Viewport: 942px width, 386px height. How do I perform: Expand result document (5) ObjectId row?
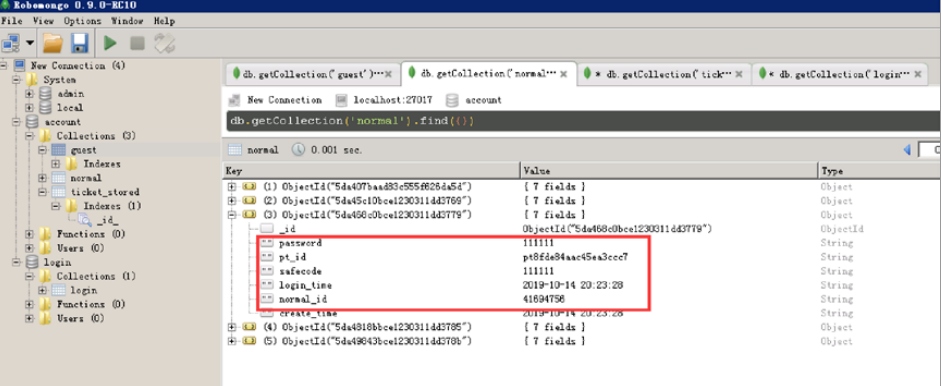point(232,341)
